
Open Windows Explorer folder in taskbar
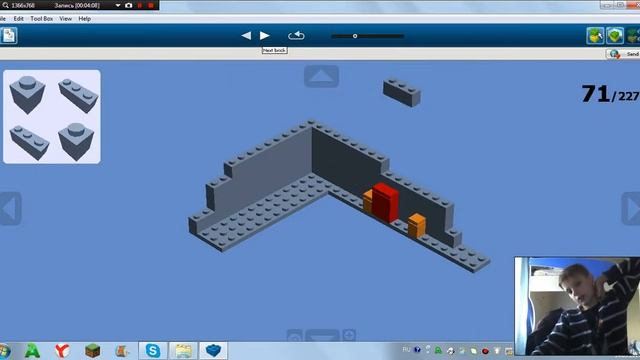click(x=183, y=351)
